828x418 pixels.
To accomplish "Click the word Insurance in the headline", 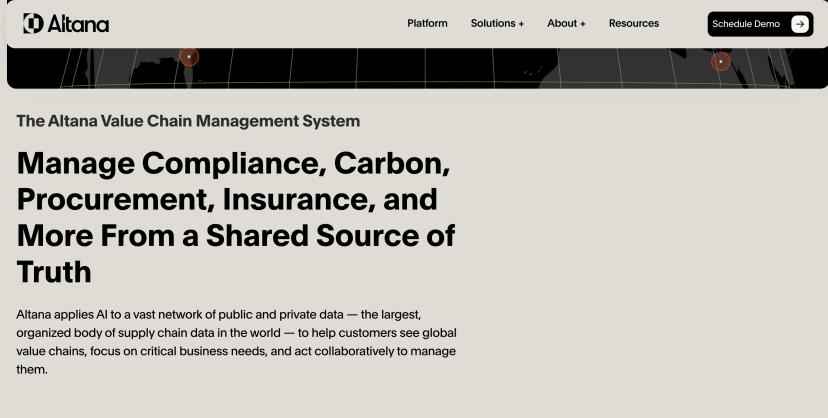I will pos(288,199).
